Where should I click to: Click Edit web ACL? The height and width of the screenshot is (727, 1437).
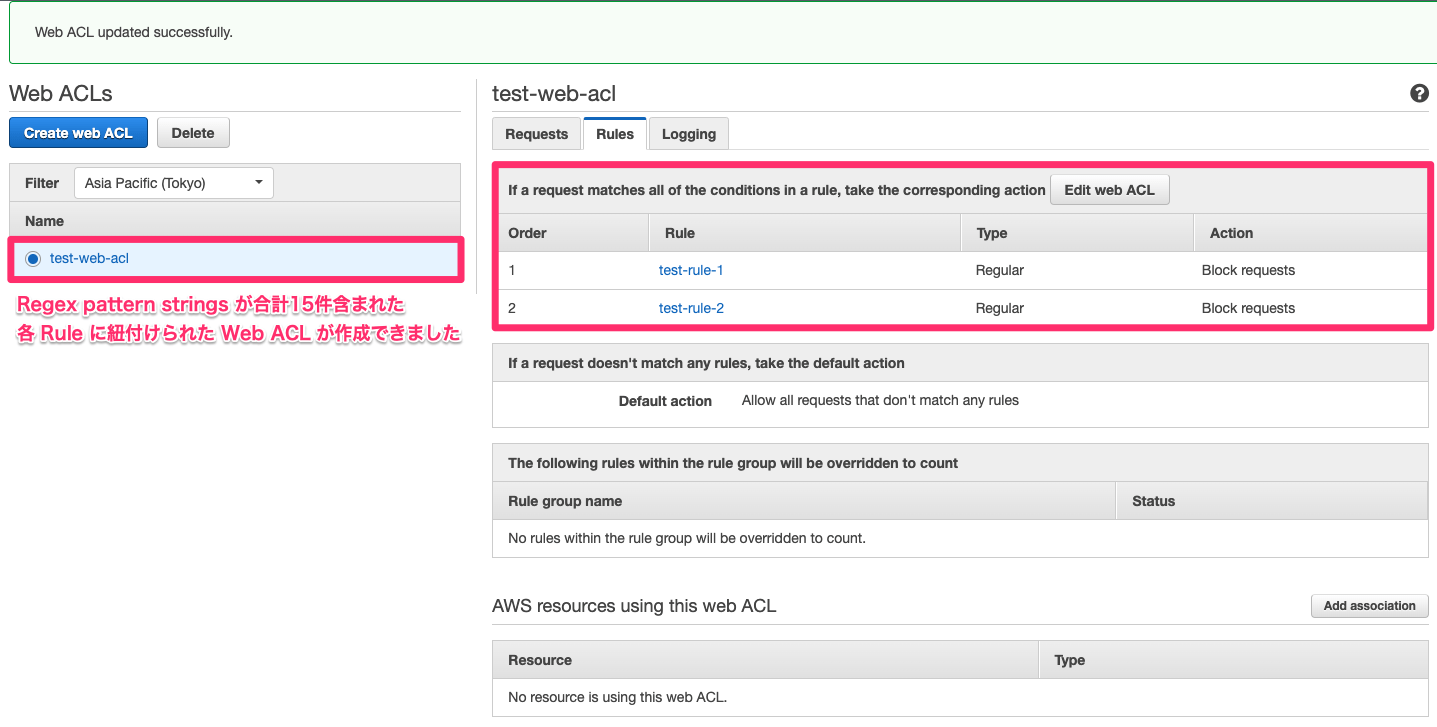tap(1109, 189)
